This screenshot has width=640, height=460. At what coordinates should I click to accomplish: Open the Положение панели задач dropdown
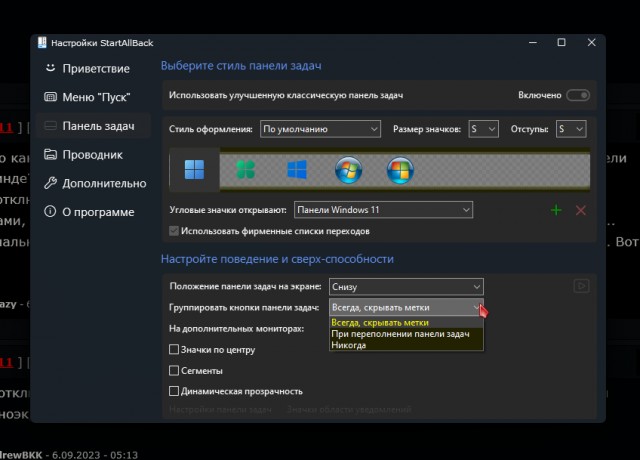click(406, 287)
